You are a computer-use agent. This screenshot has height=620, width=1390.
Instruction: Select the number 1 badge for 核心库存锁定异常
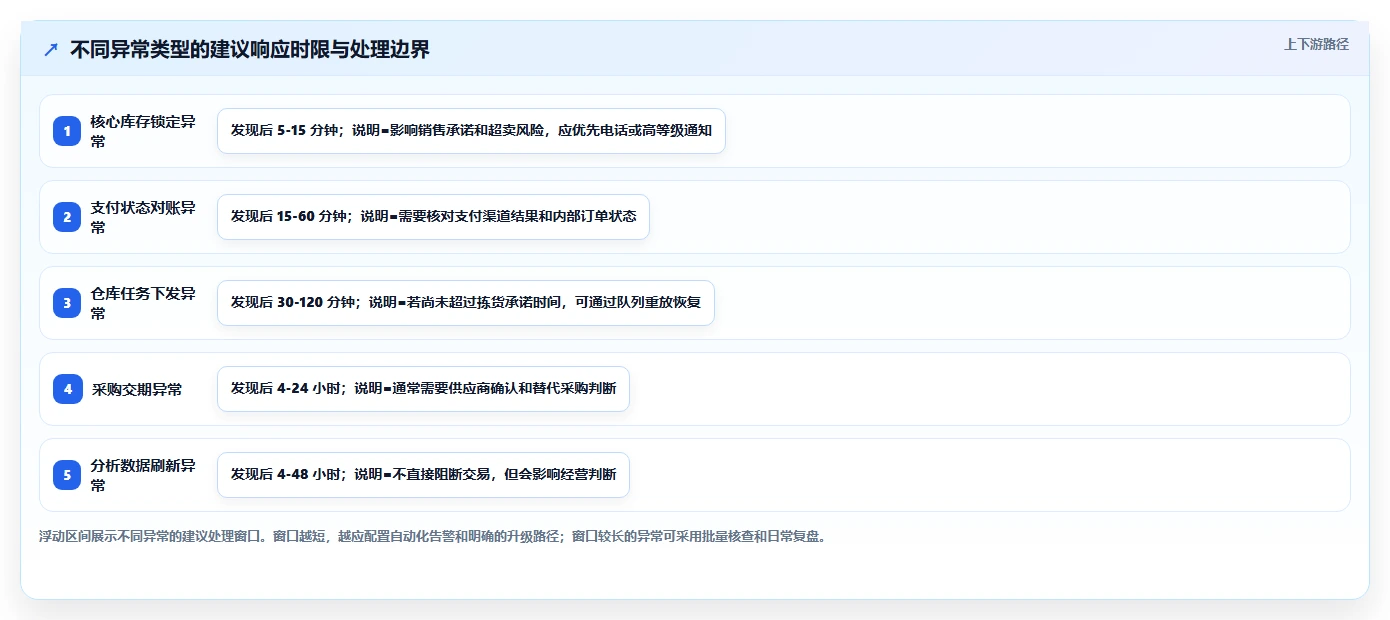click(67, 131)
